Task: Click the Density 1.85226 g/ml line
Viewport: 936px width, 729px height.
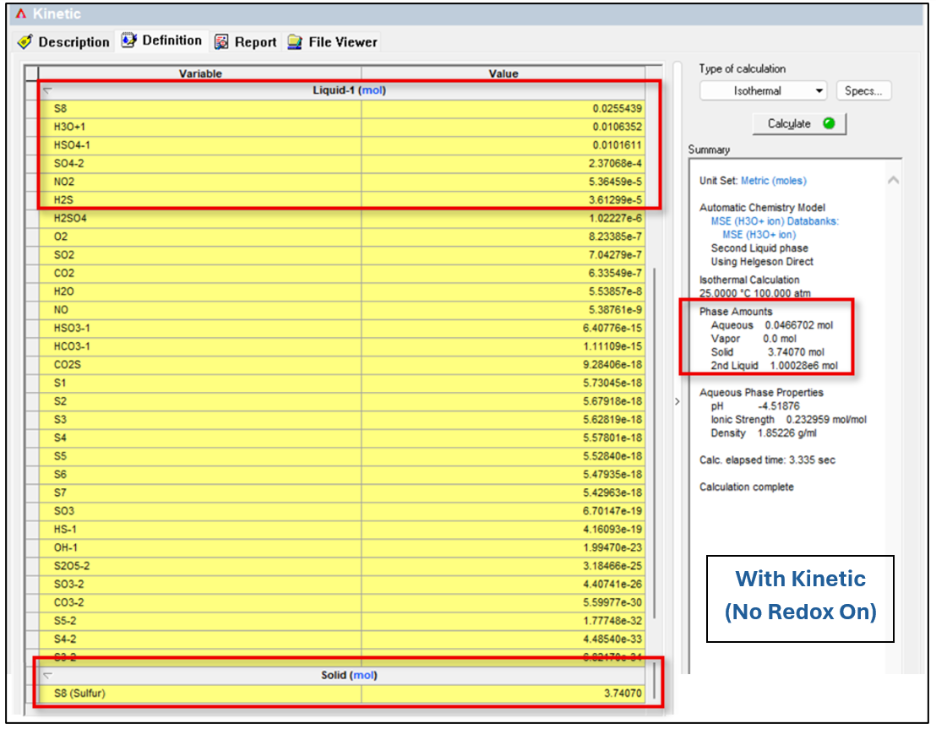Action: [x=763, y=433]
